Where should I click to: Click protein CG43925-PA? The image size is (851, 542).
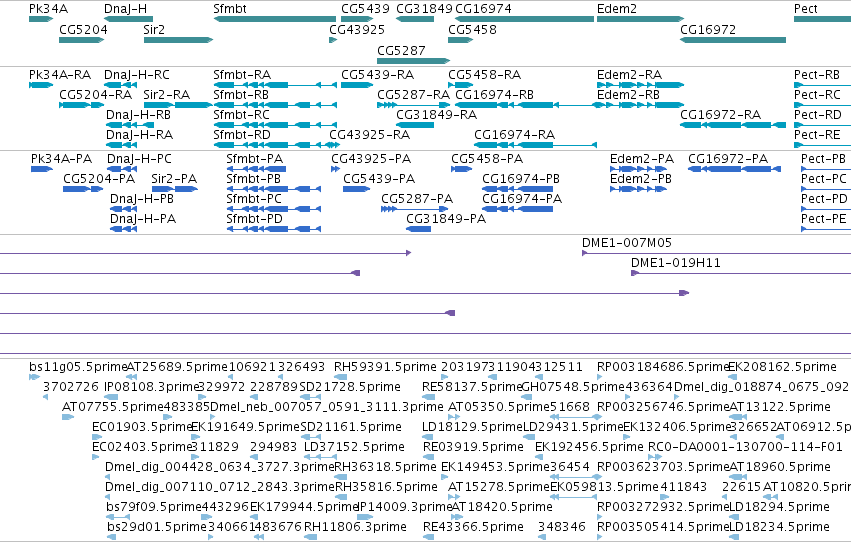click(335, 169)
